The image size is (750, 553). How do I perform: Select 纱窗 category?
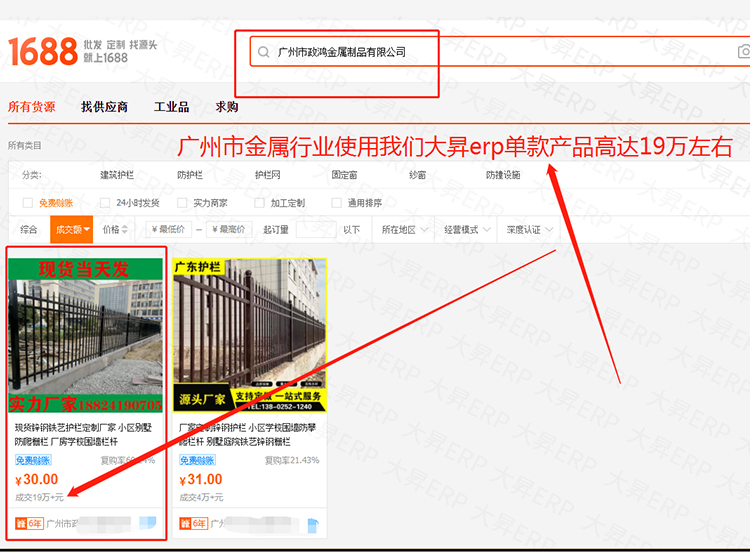click(418, 175)
